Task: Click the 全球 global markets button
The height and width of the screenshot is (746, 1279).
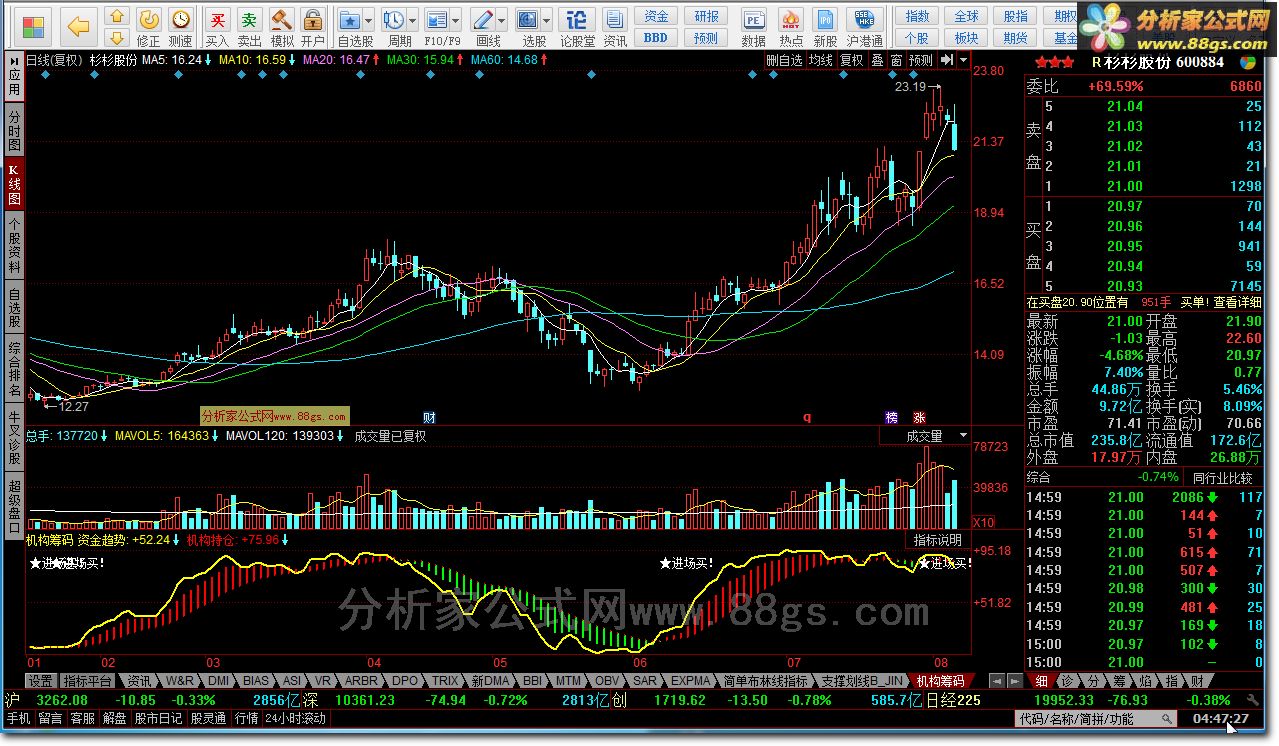Action: (966, 16)
